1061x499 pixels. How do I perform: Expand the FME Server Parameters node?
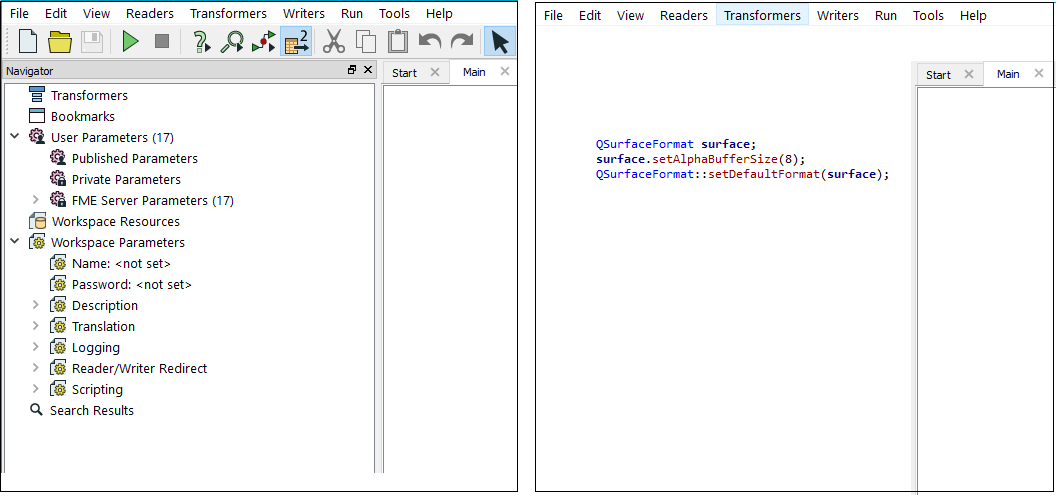pyautogui.click(x=36, y=200)
